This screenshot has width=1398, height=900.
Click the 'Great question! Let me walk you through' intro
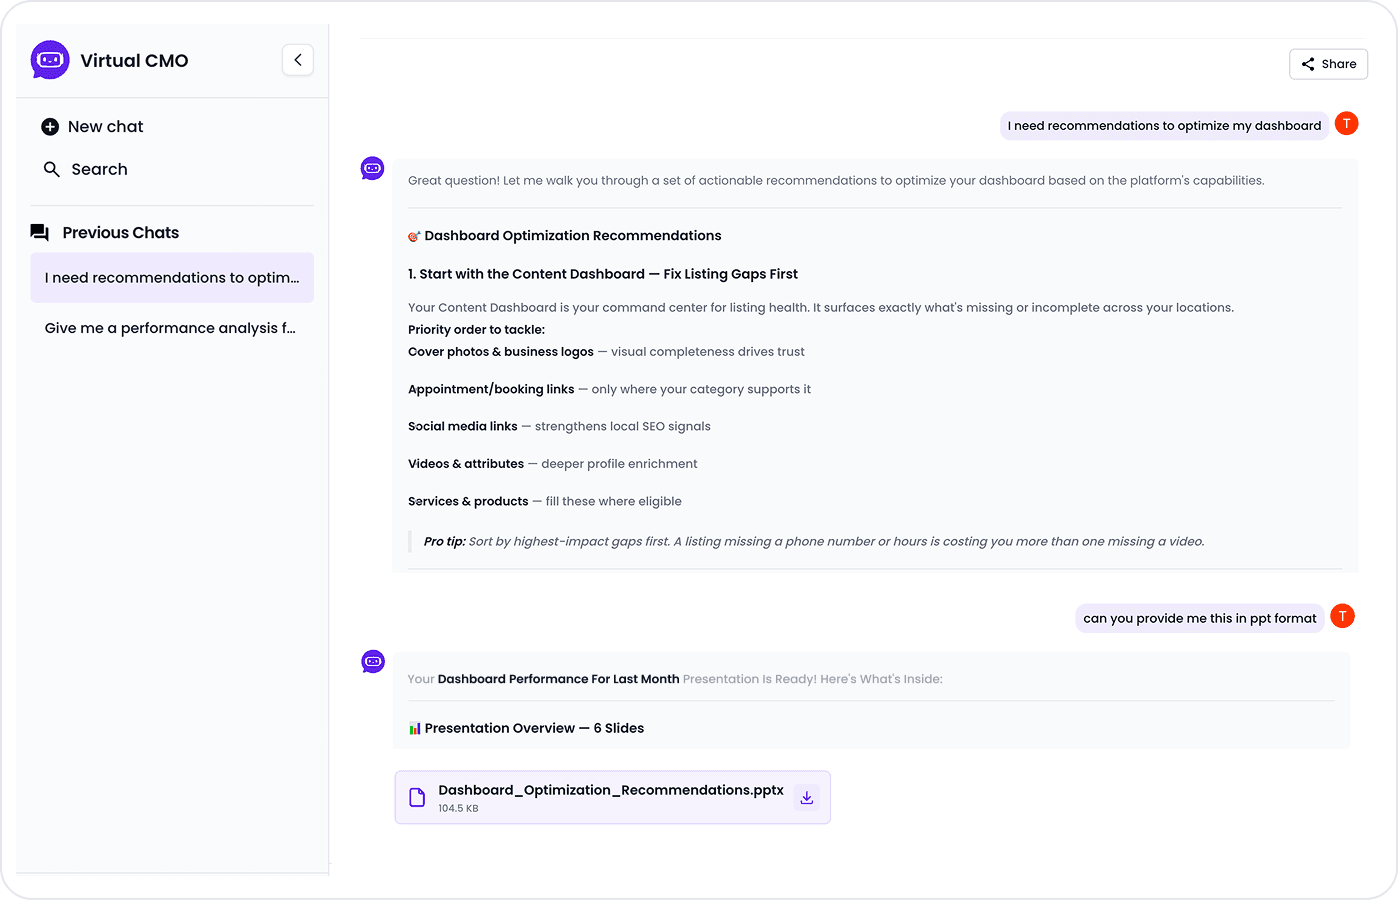(836, 181)
